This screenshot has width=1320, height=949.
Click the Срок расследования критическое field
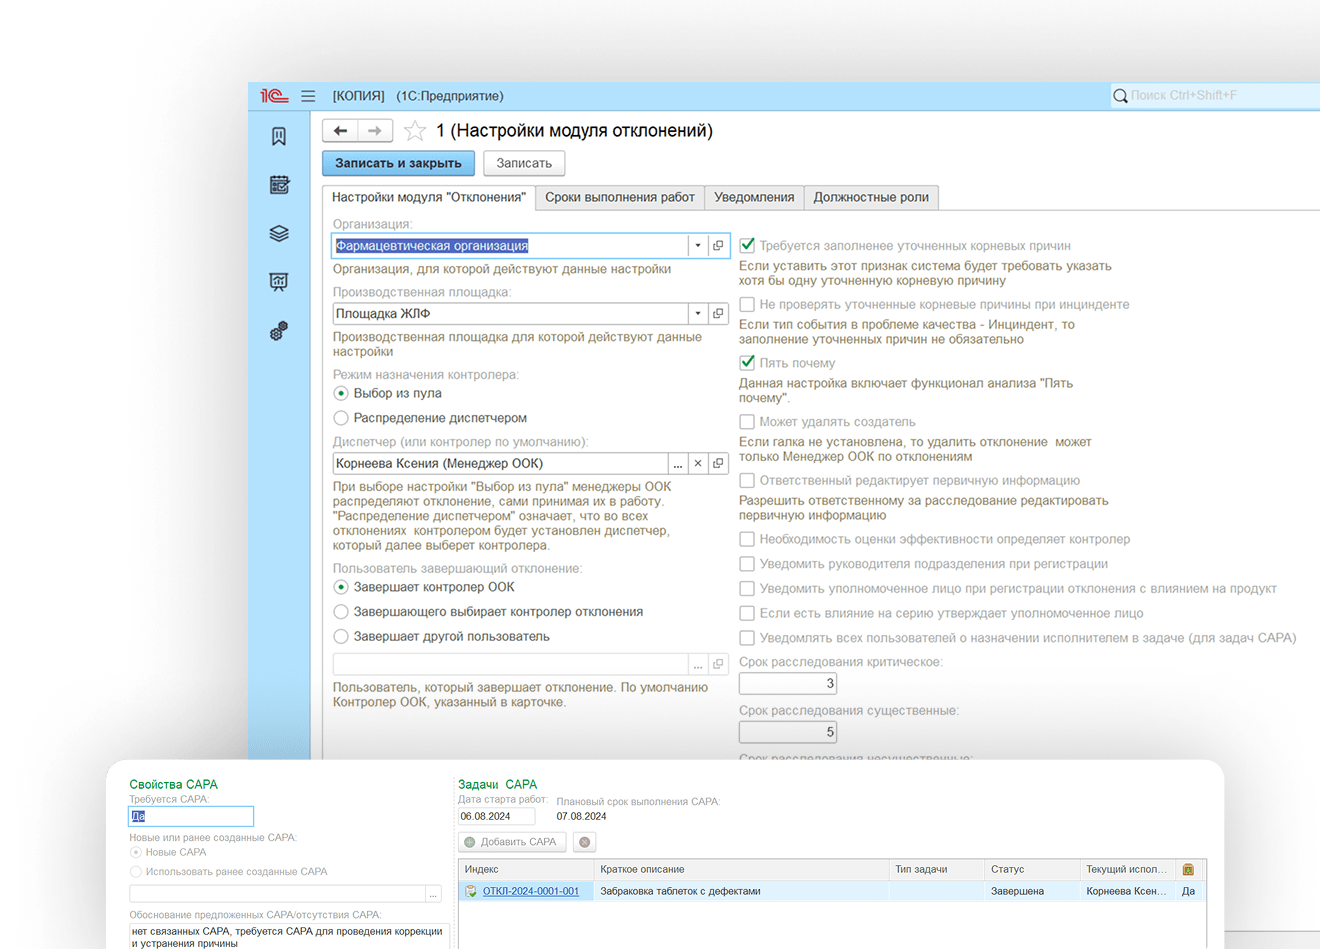click(x=788, y=684)
